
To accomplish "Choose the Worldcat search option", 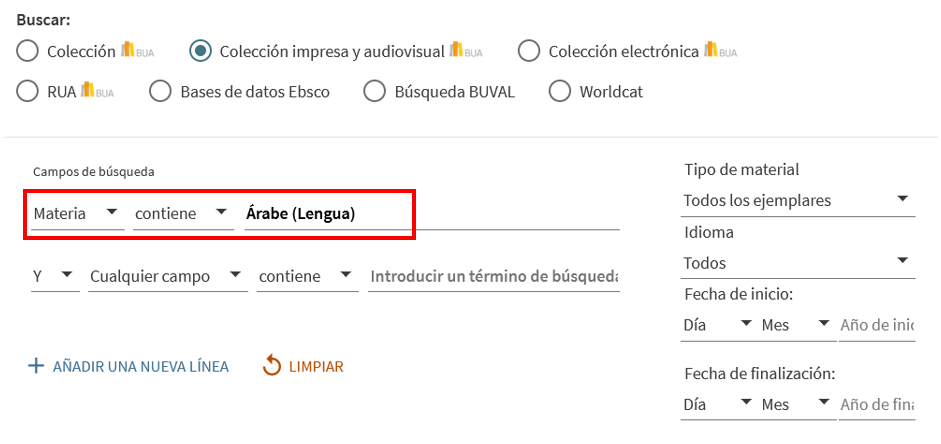I will coord(560,92).
